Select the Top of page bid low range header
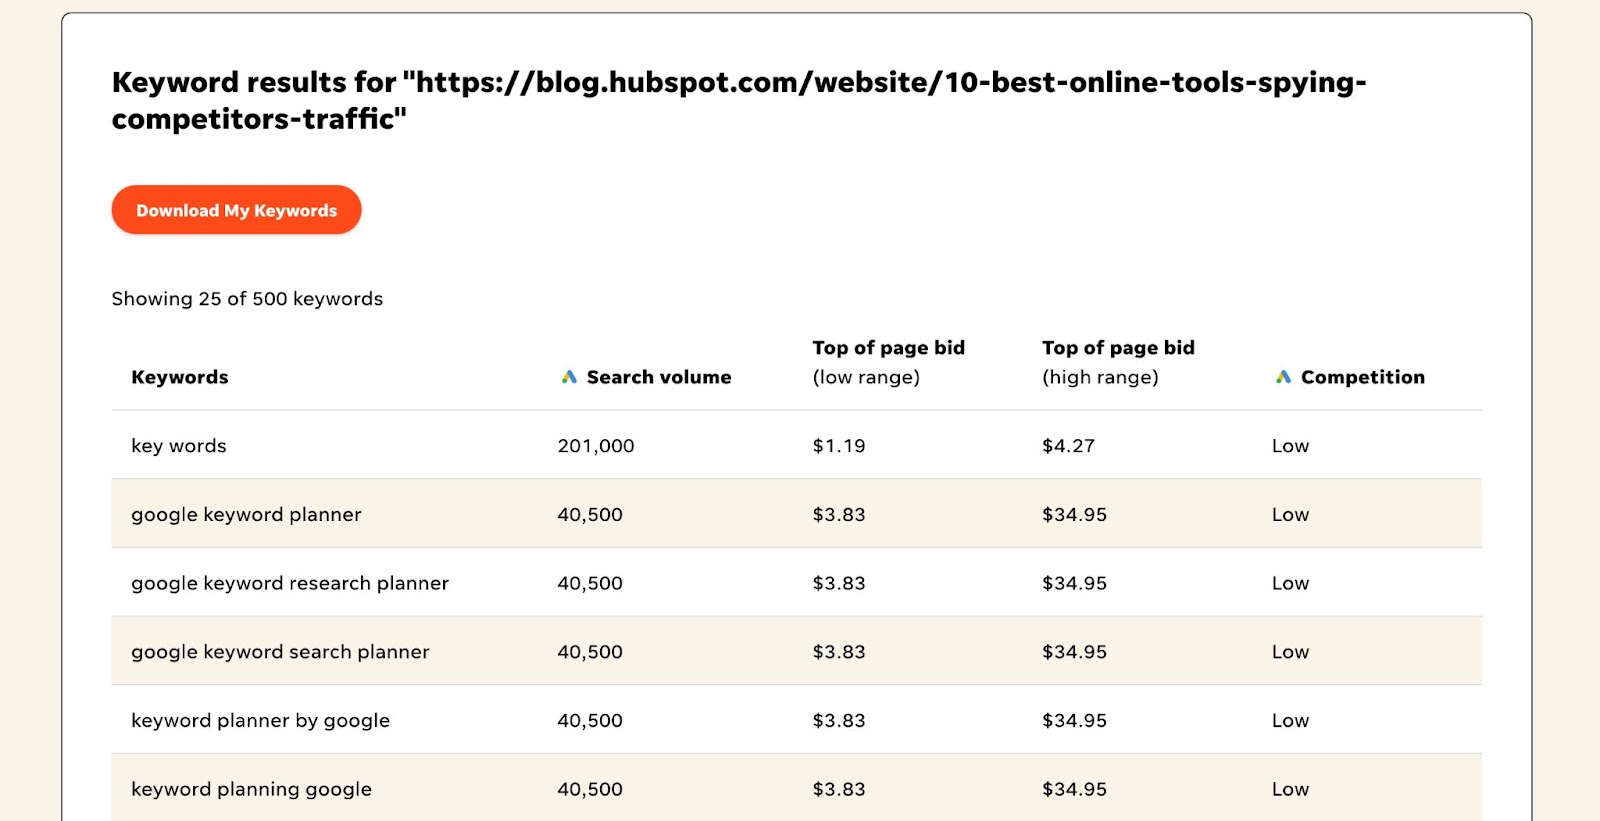The width and height of the screenshot is (1600, 821). 889,362
